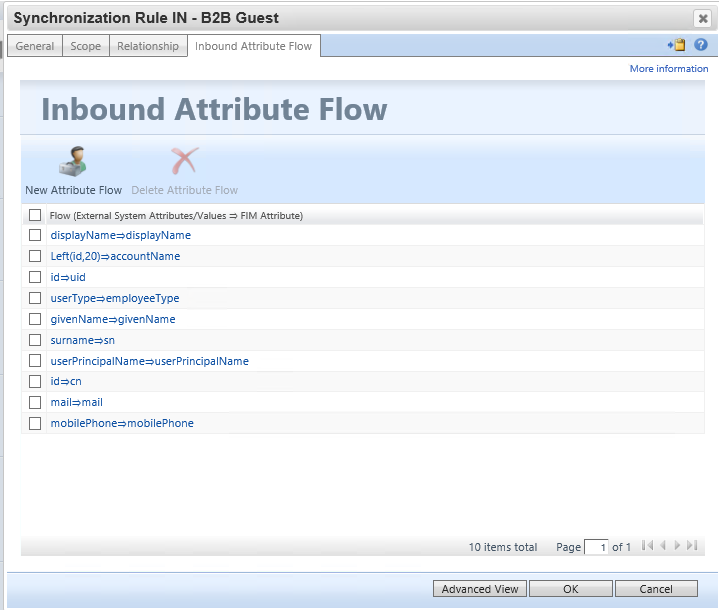Open the displayName⇒displayName flow link
Screen dimensions: 719x610
(121, 235)
